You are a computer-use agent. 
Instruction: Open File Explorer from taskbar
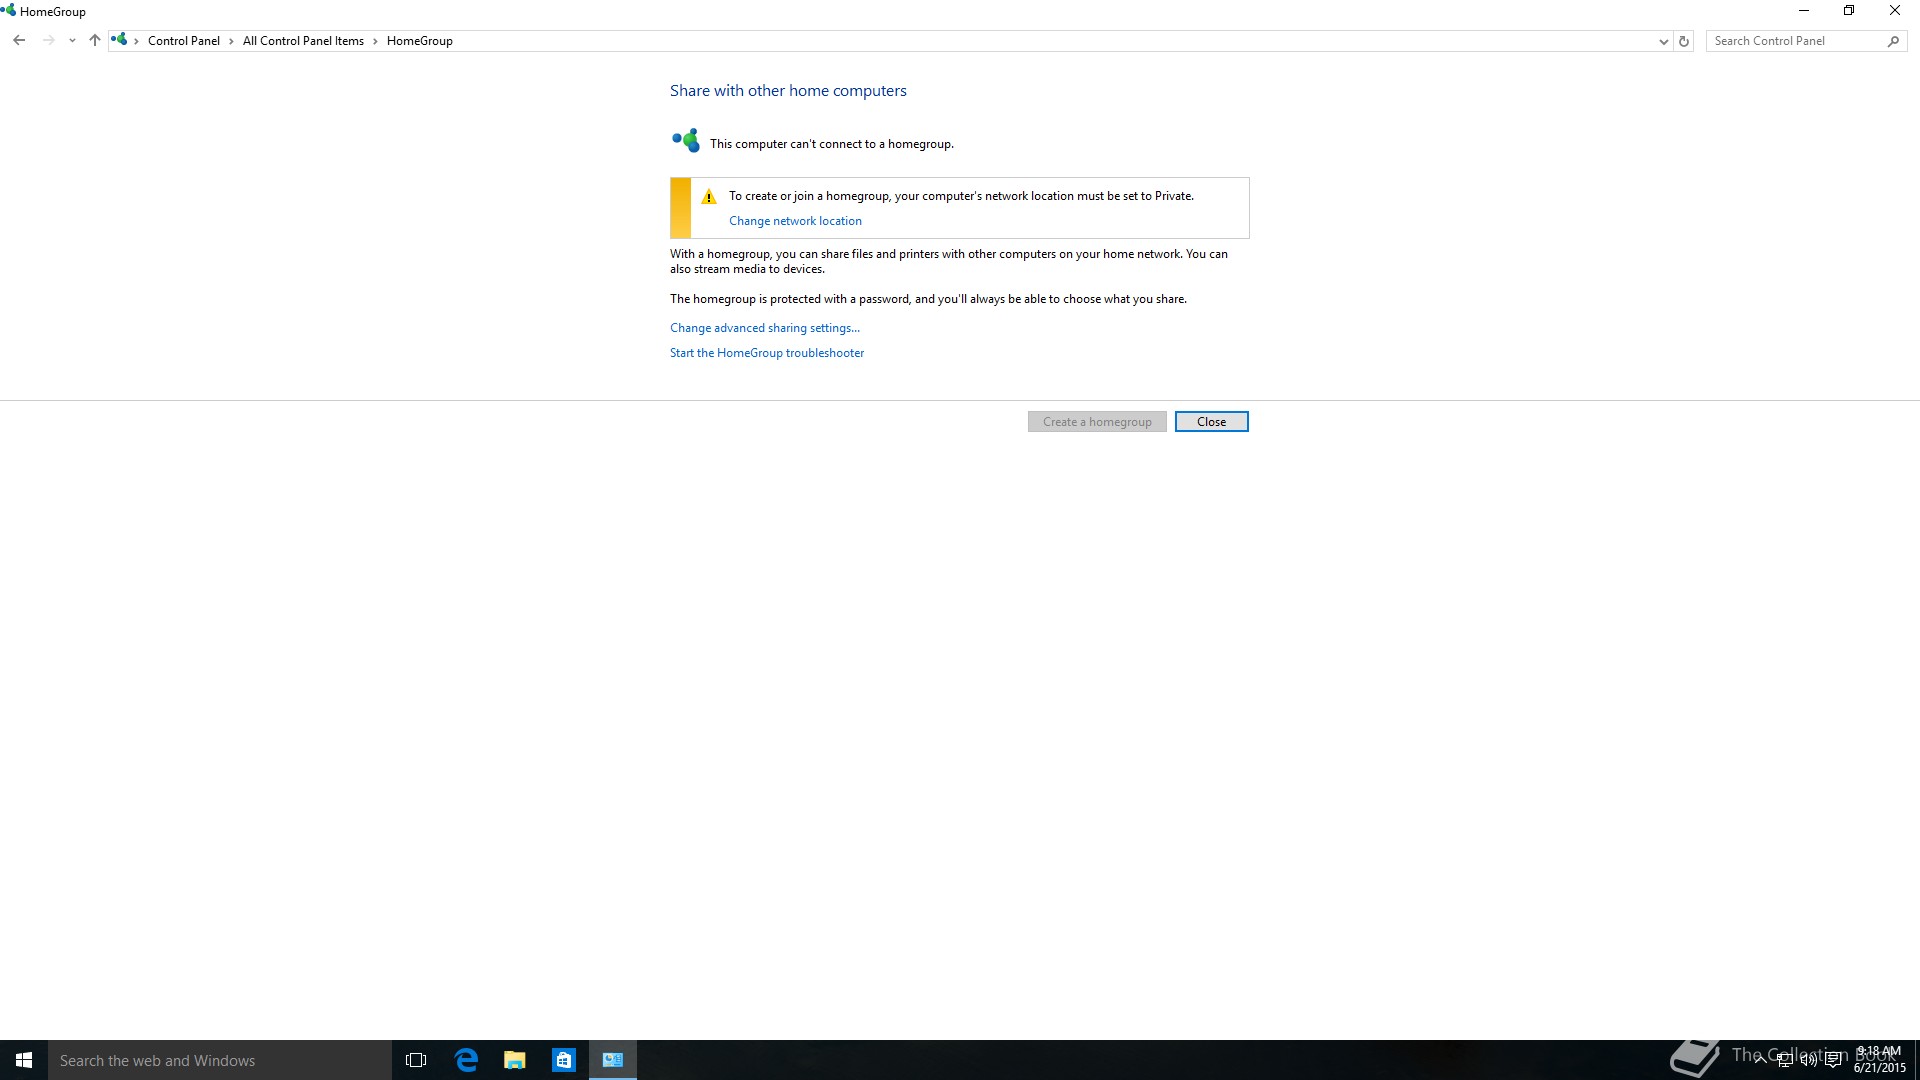click(515, 1060)
